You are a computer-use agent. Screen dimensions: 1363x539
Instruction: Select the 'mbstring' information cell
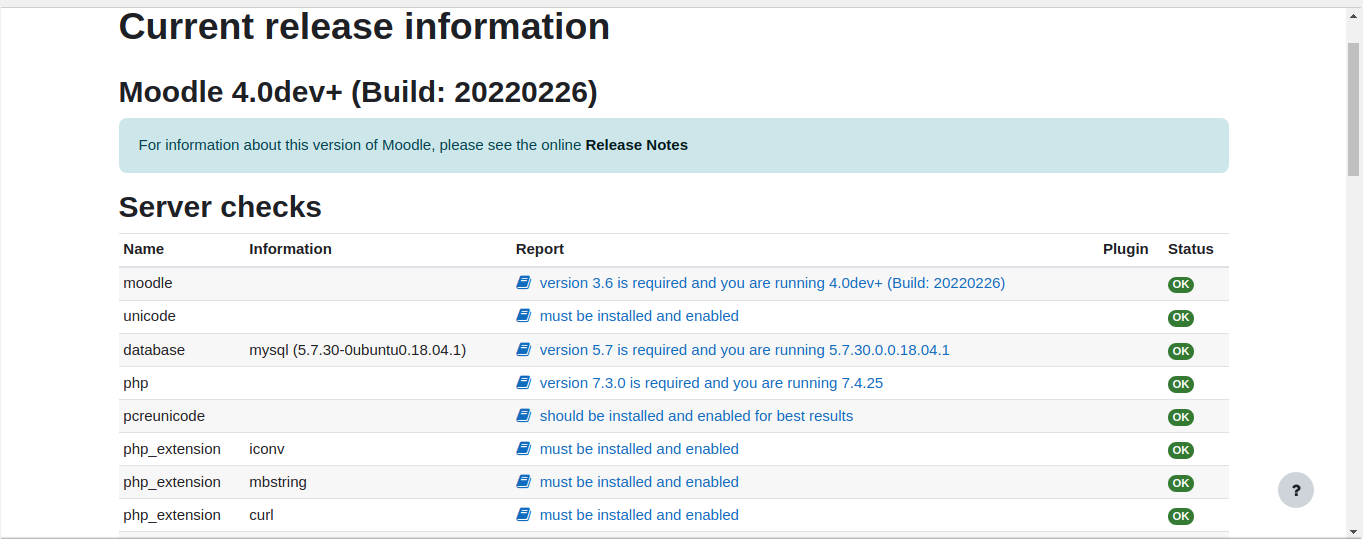coord(278,482)
